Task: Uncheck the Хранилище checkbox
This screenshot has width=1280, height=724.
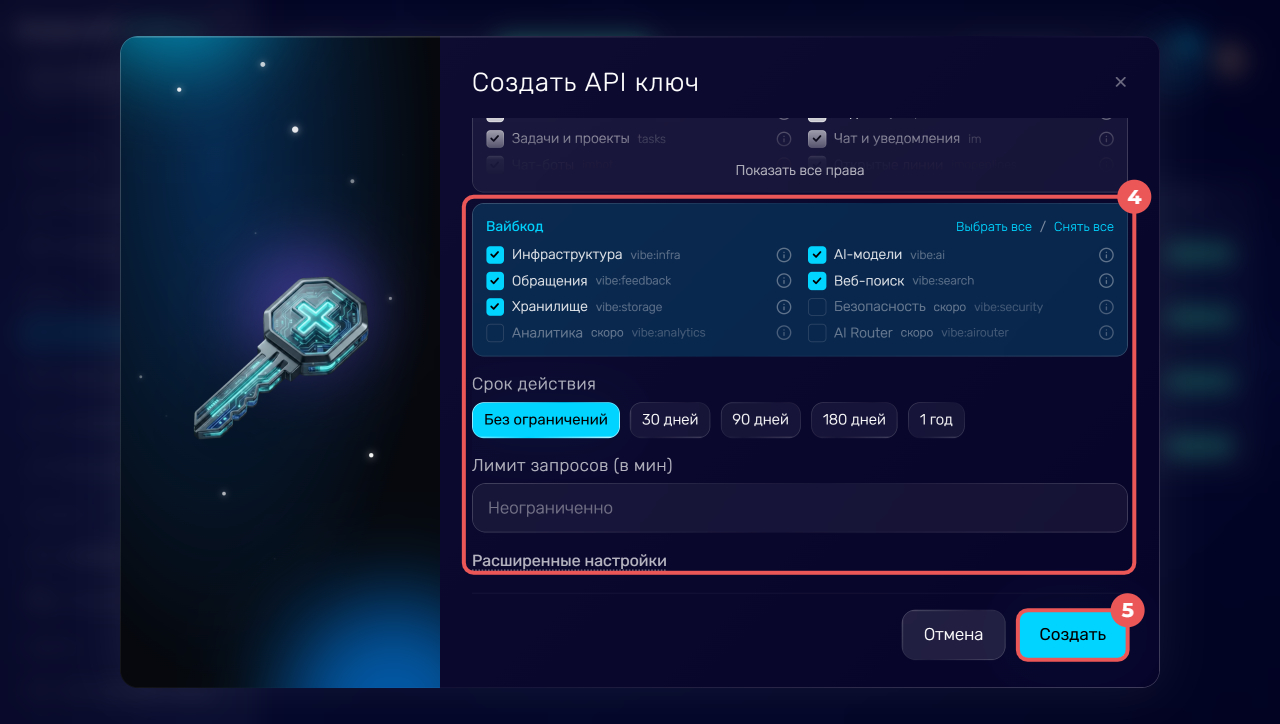Action: pos(495,307)
